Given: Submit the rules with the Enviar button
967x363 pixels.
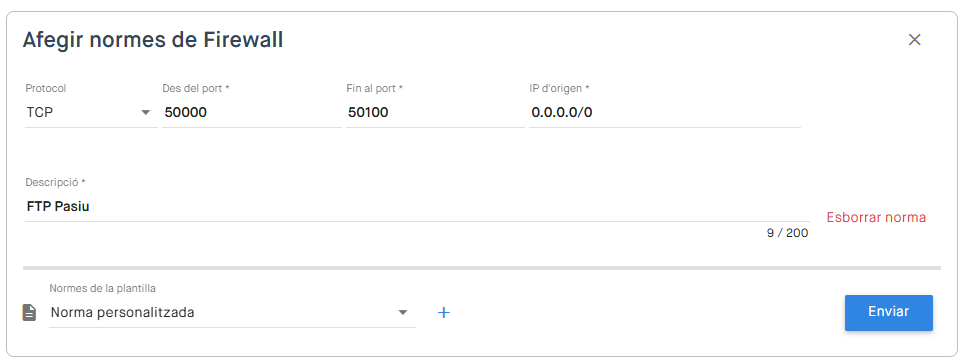Looking at the screenshot, I should [x=889, y=313].
